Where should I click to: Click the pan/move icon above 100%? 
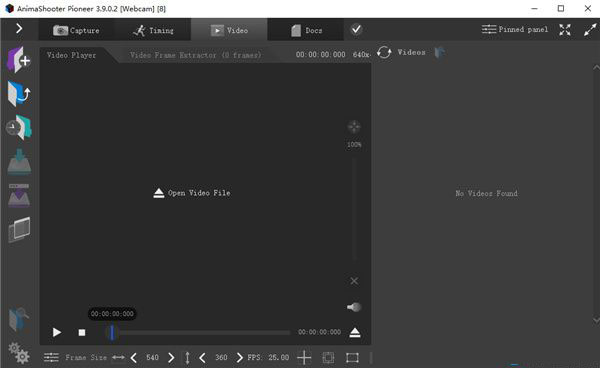pyautogui.click(x=354, y=127)
